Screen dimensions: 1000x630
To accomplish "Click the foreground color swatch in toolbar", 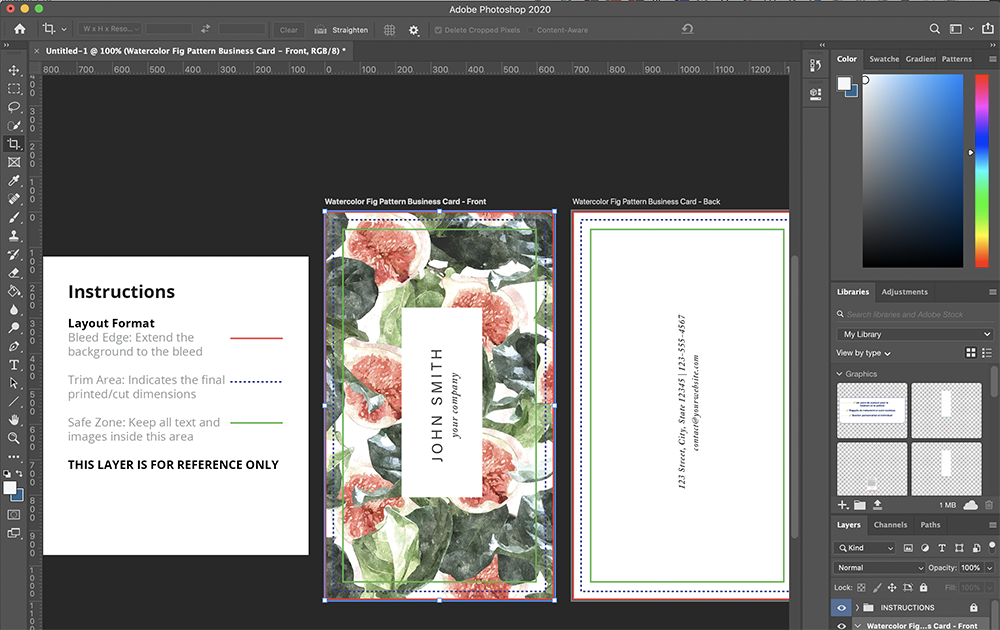I will tap(10, 488).
